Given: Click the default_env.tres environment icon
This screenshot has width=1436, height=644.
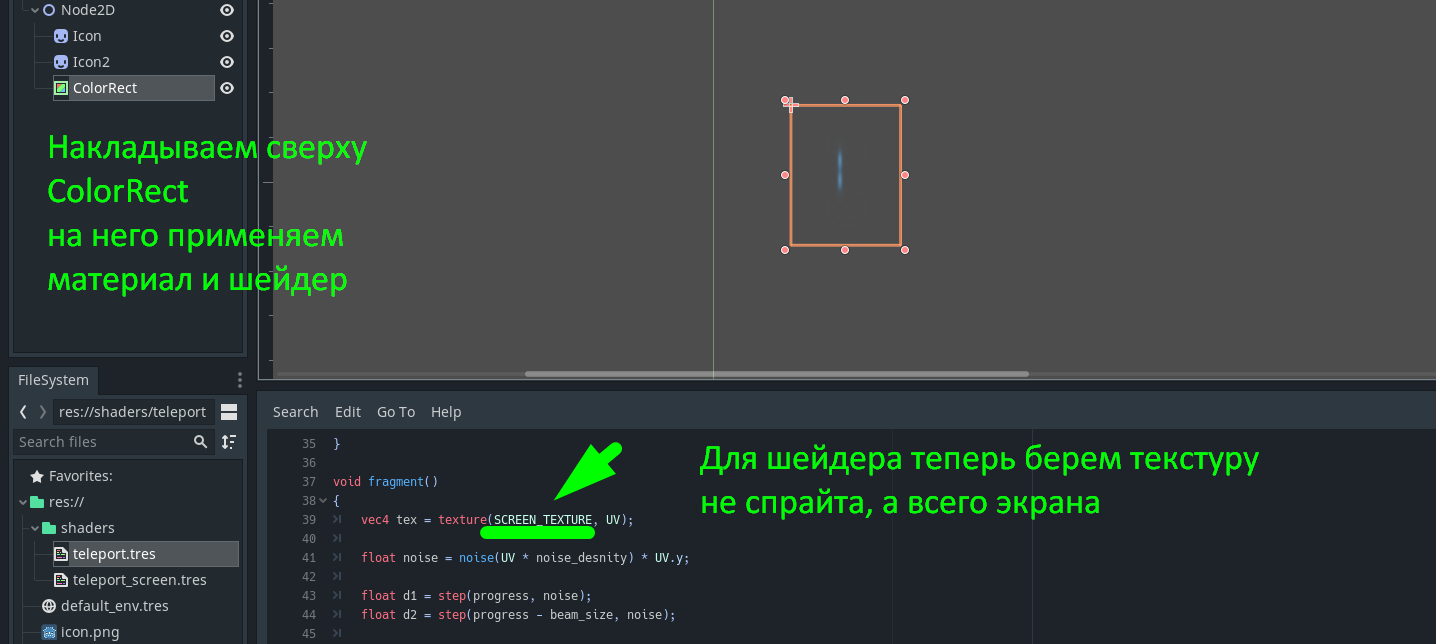Looking at the screenshot, I should tap(49, 606).
